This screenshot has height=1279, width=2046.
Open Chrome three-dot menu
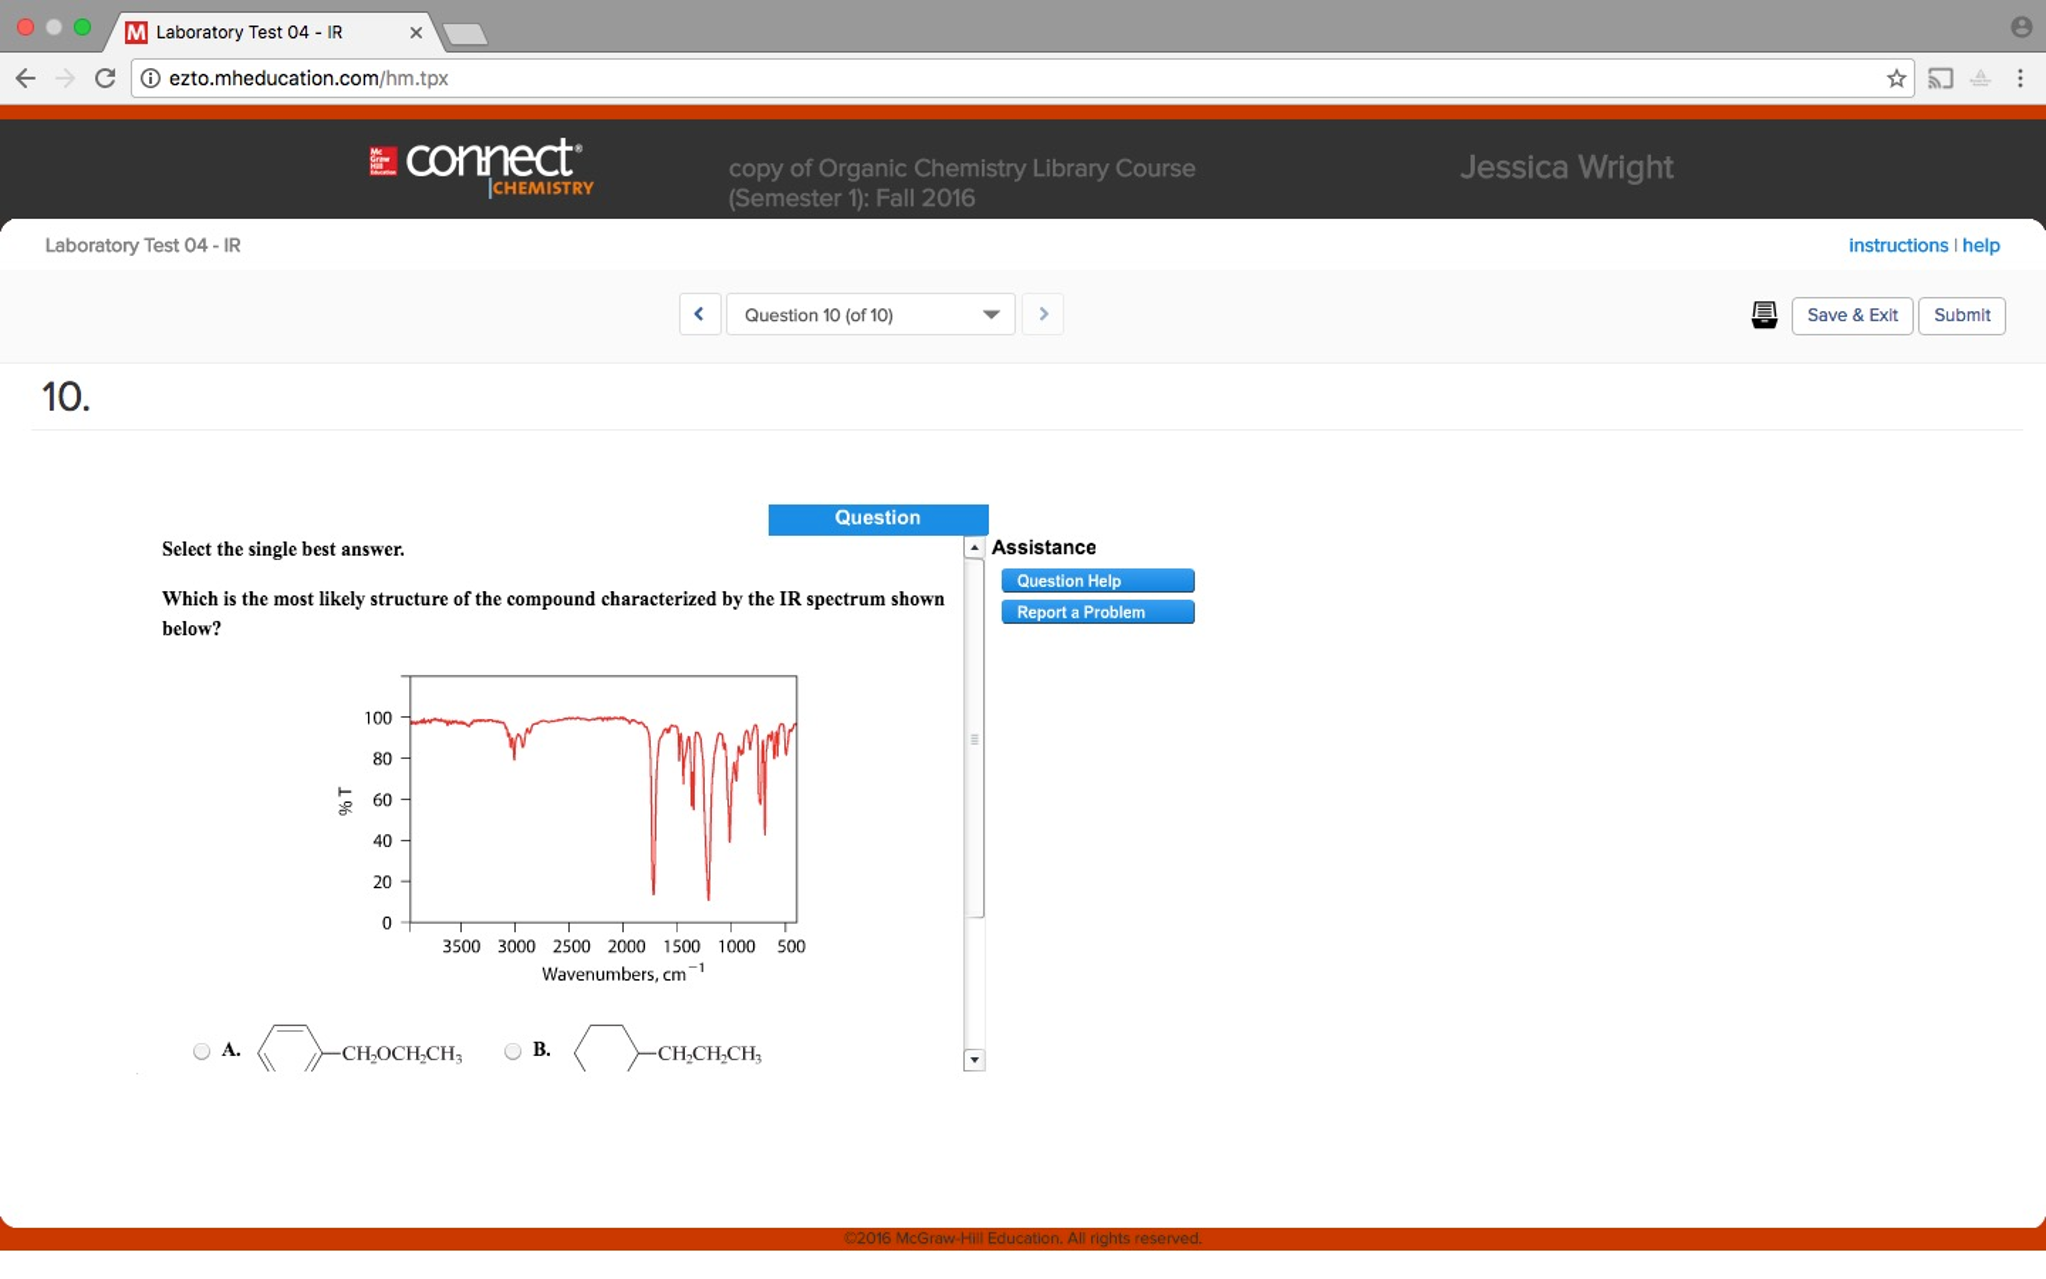coord(2020,78)
